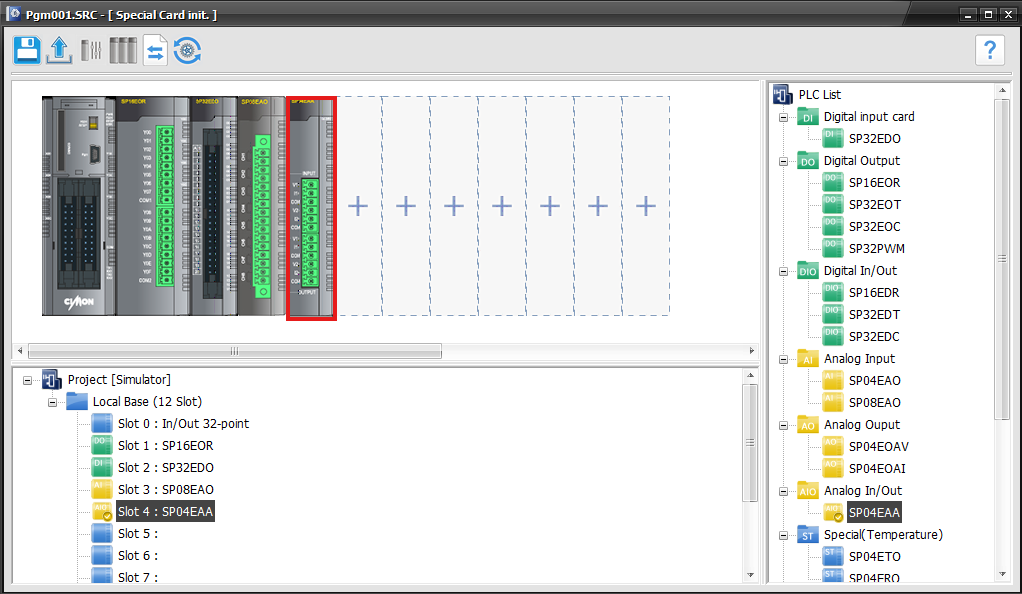This screenshot has width=1022, height=594.
Task: Click the Upload to PLC icon
Action: click(59, 50)
